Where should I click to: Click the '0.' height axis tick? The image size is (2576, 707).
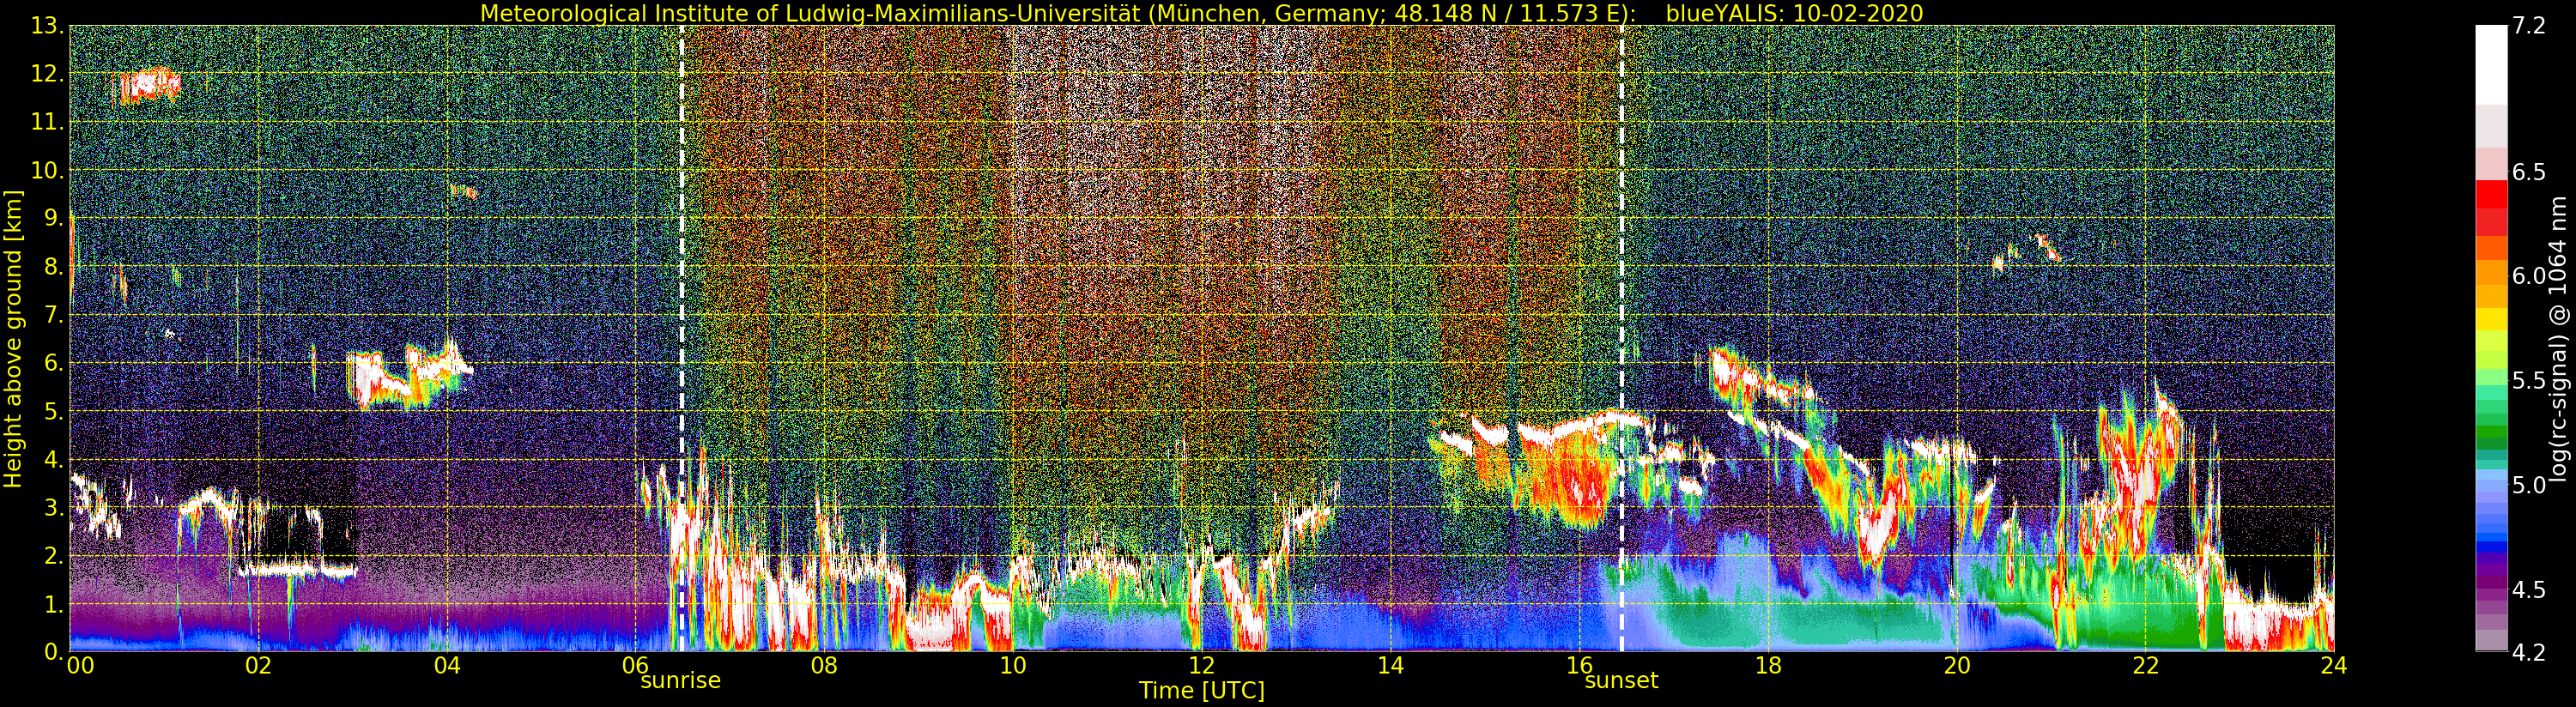tap(52, 651)
